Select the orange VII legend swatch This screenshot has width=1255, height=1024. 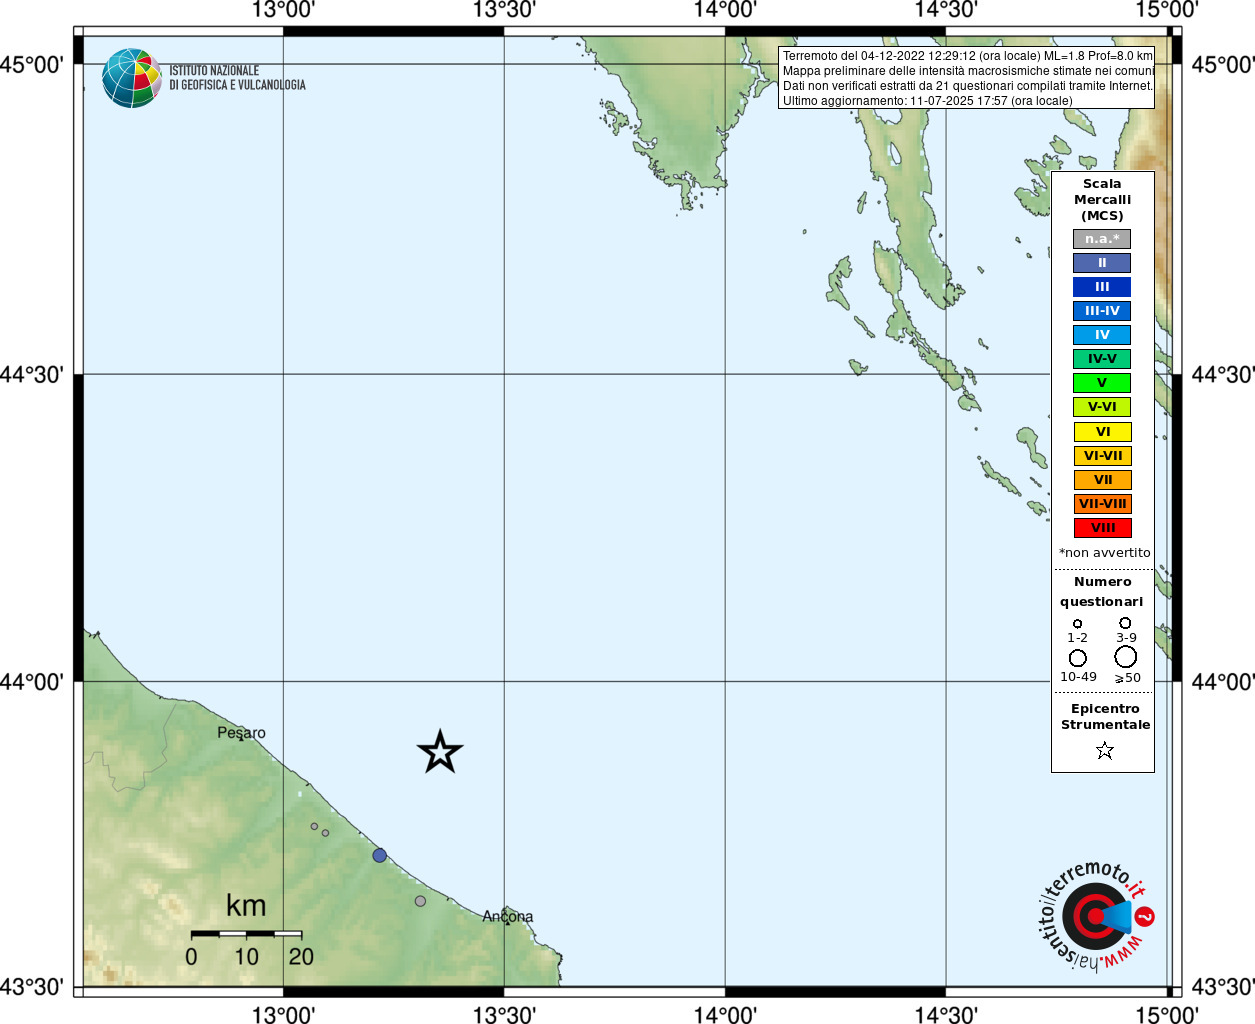(1102, 480)
